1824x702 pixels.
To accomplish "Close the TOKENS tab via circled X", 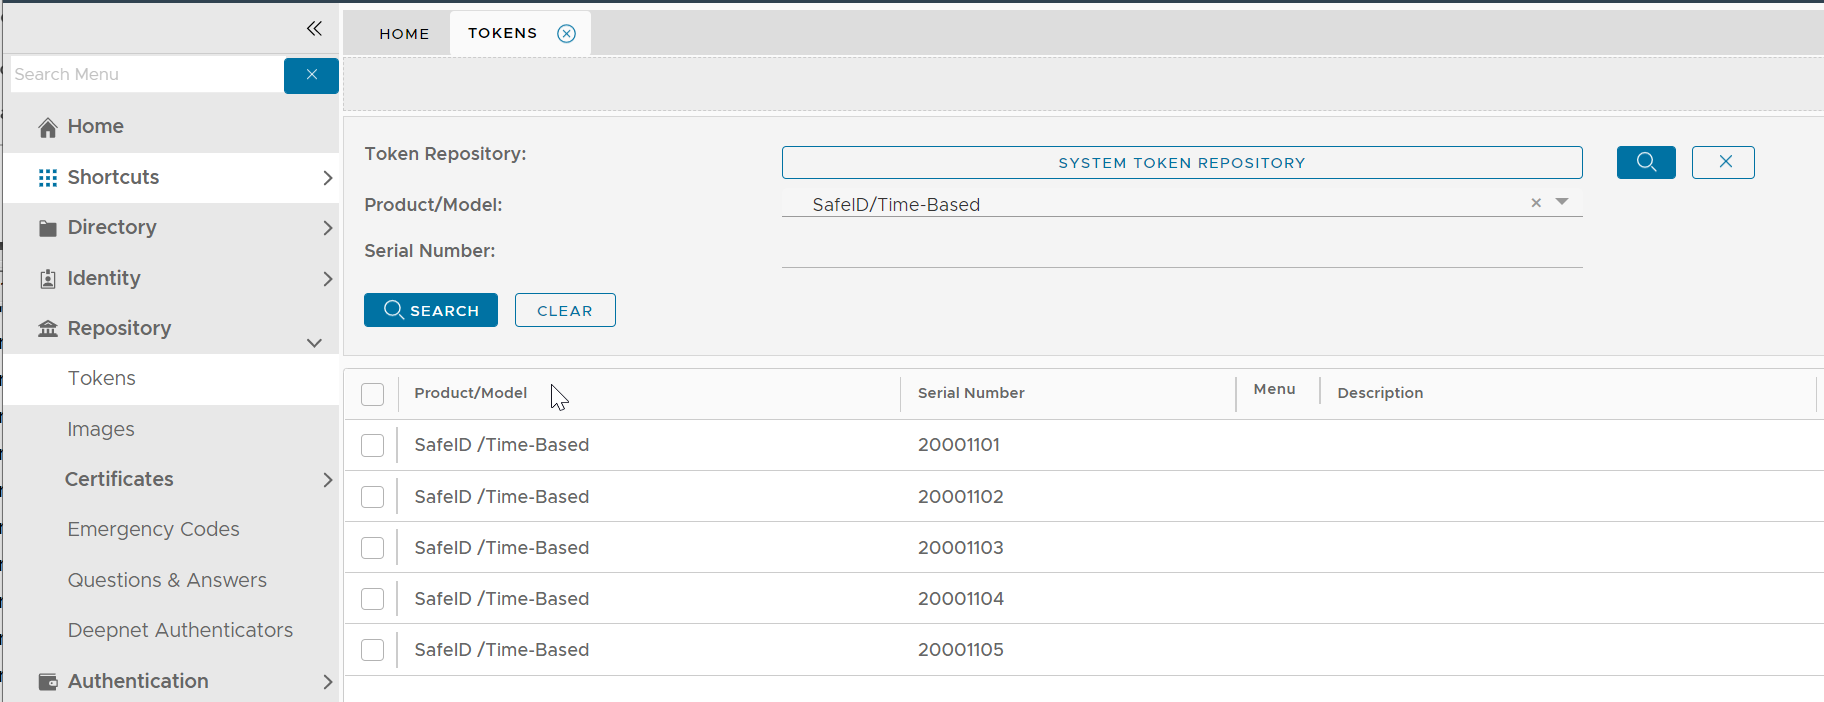I will pos(566,34).
